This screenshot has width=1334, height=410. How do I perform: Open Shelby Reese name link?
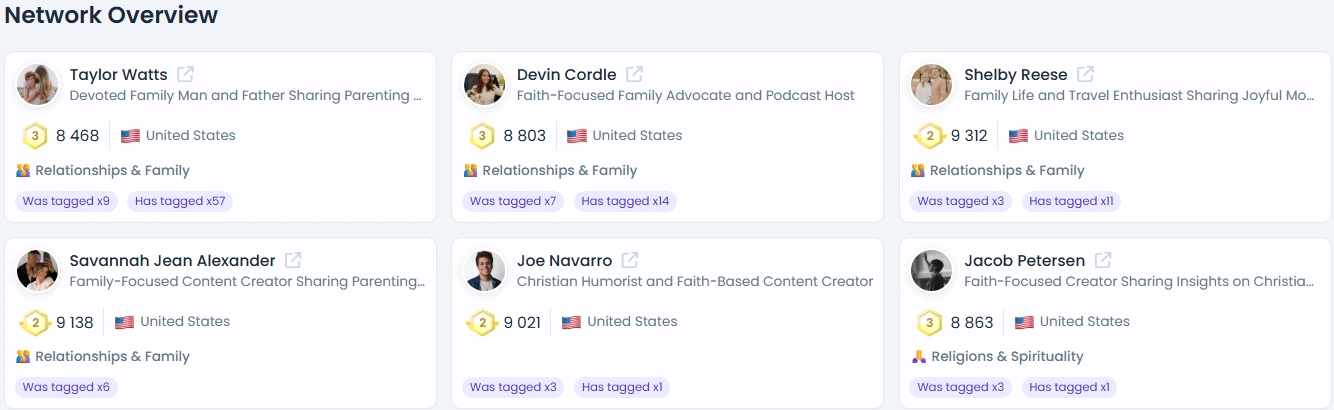pos(1016,75)
